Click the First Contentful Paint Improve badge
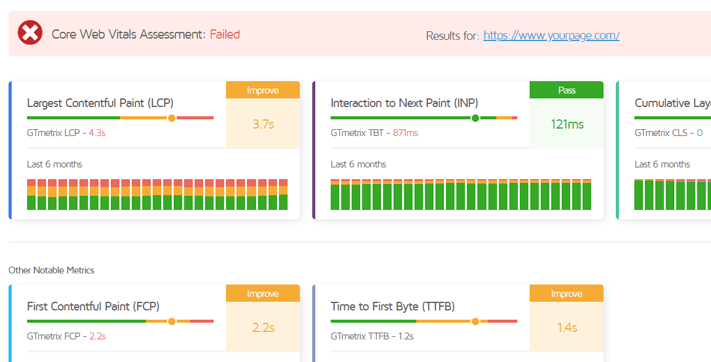The width and height of the screenshot is (711, 362). pyautogui.click(x=263, y=294)
